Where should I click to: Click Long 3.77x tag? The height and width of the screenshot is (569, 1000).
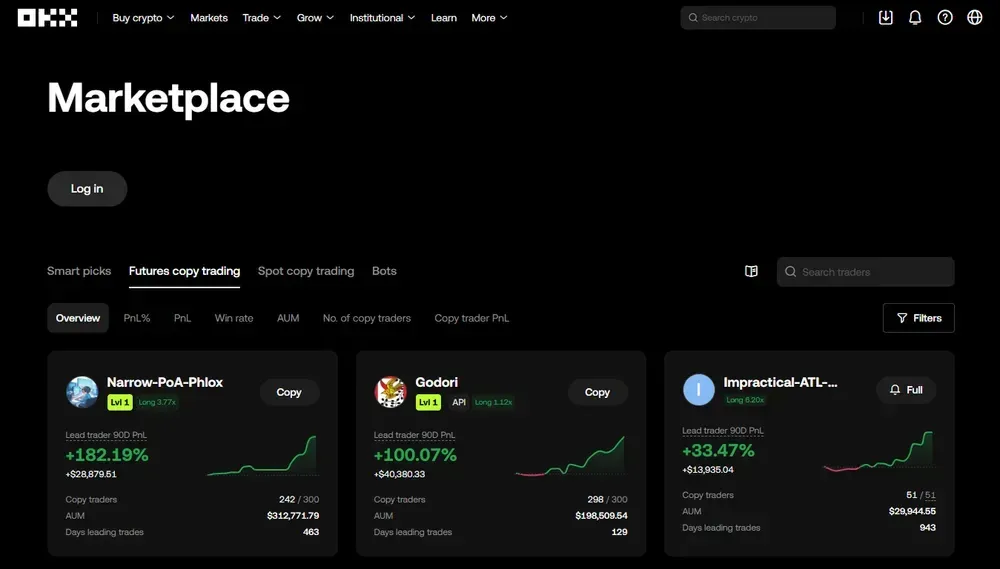(157, 402)
